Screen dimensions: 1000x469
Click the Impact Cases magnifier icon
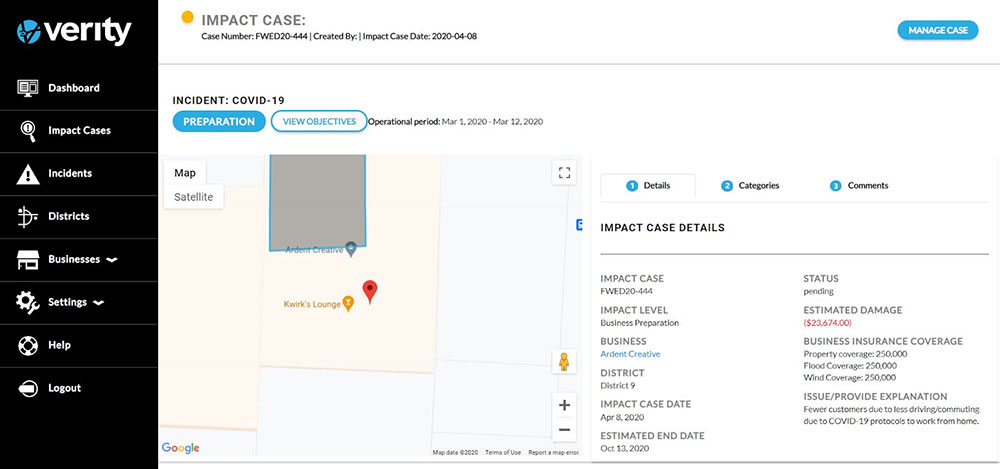[28, 131]
